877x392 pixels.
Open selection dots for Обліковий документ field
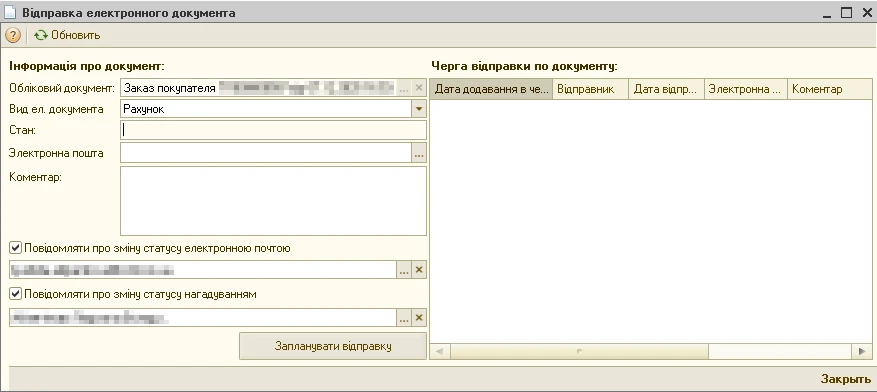tap(404, 88)
